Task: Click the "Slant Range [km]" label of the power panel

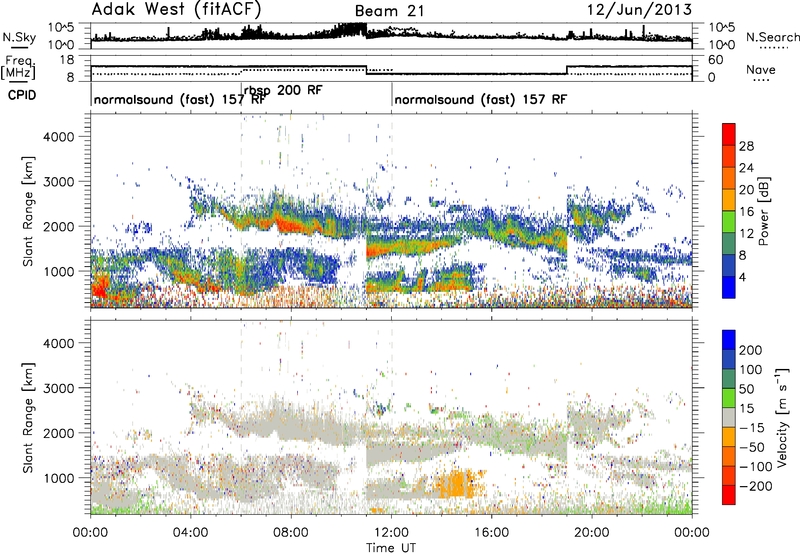Action: pos(28,211)
